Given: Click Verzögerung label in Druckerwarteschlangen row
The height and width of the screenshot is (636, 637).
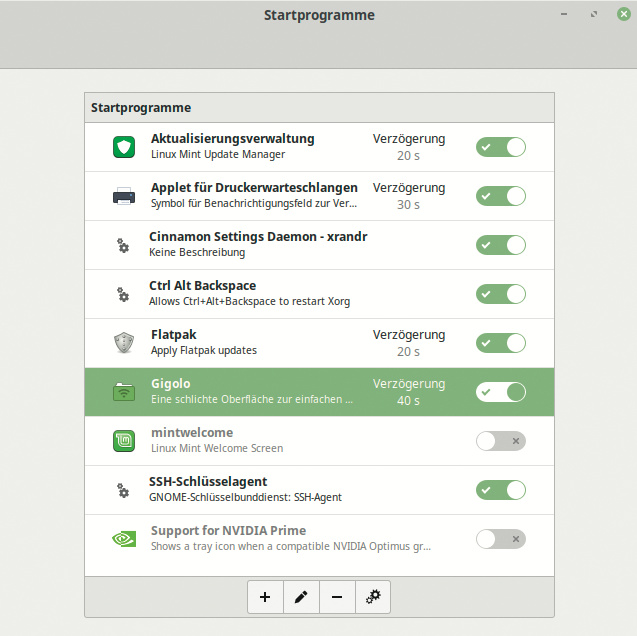Looking at the screenshot, I should [409, 188].
